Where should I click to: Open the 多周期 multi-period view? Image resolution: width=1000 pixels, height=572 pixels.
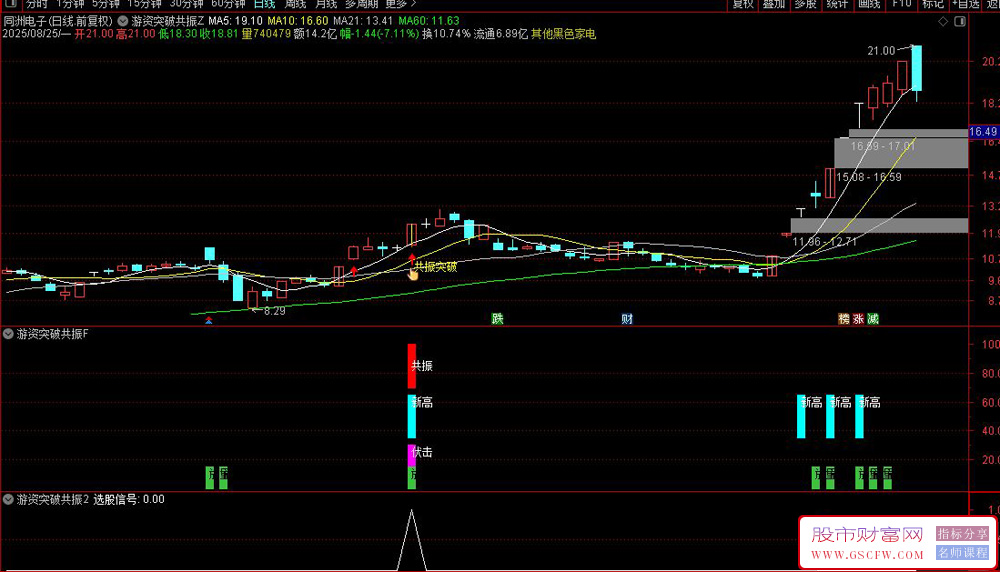tap(362, 4)
